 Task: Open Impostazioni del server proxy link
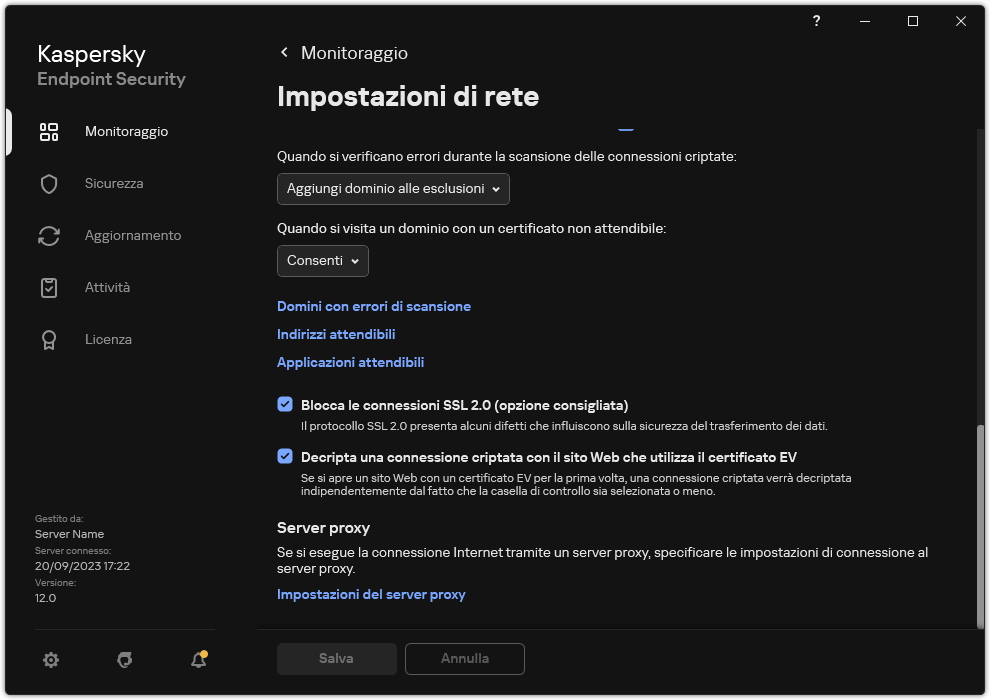[371, 594]
